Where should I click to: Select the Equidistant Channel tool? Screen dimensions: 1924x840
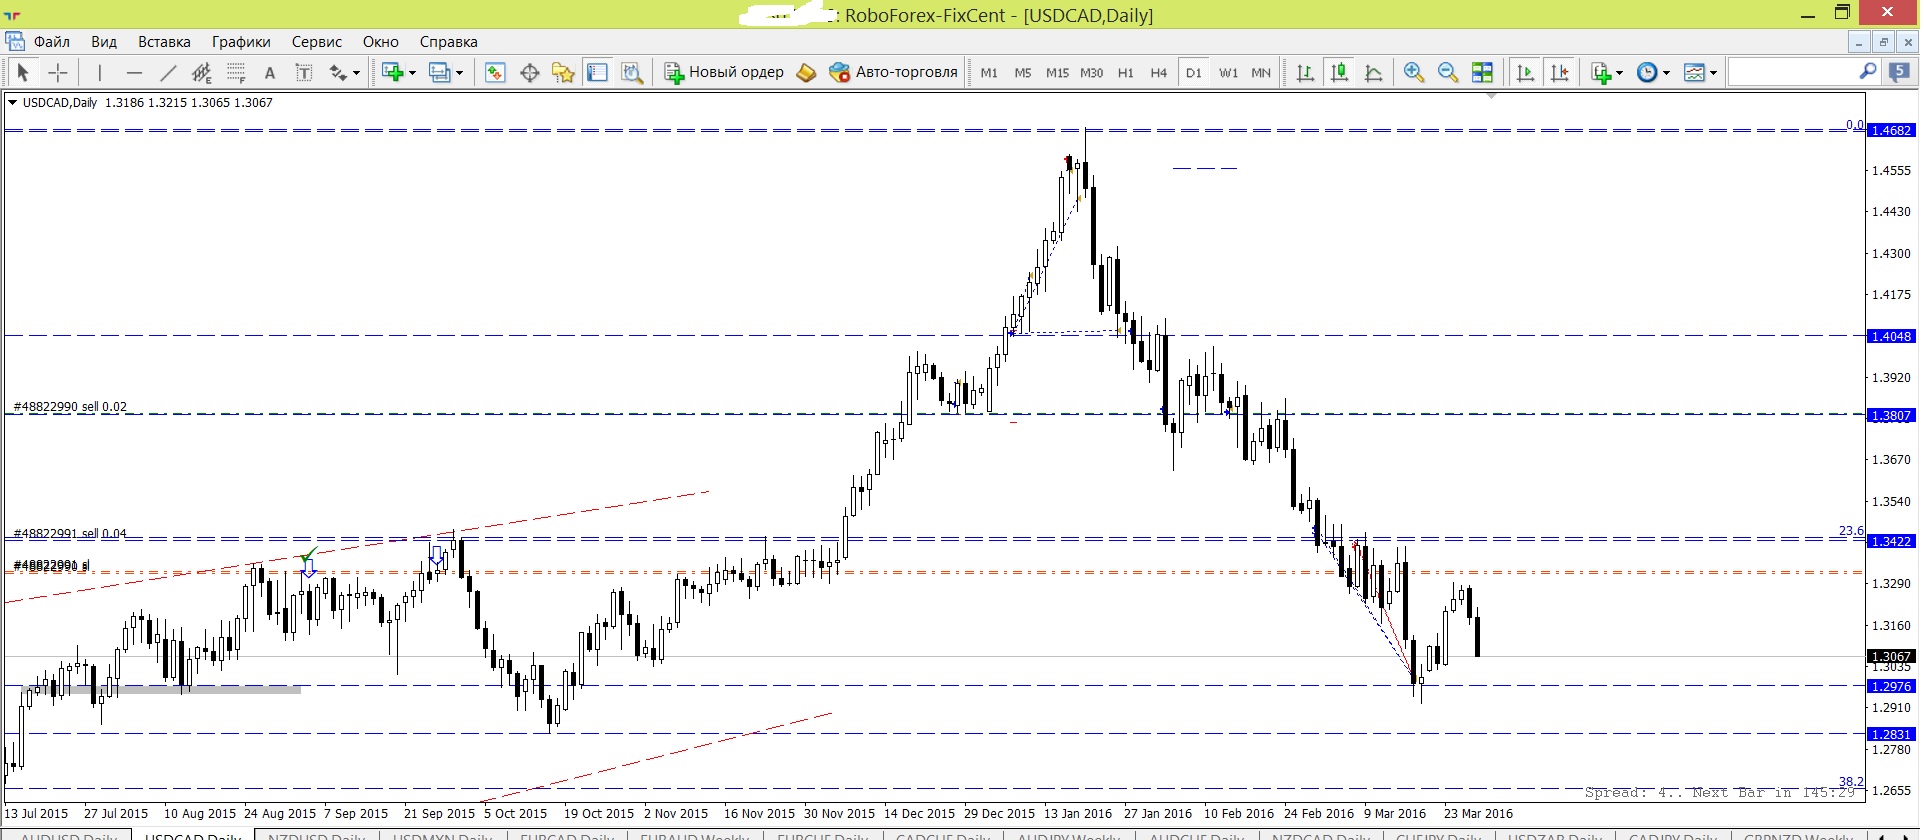[202, 72]
